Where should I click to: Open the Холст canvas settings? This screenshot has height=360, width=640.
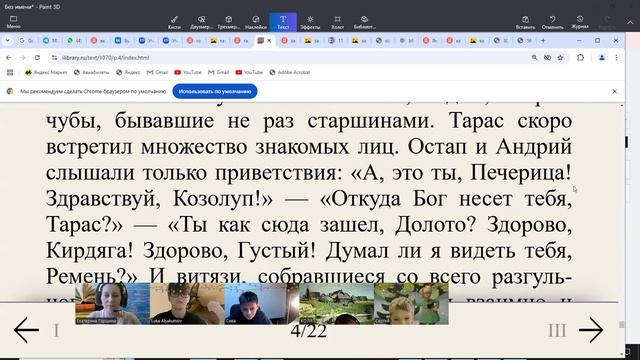(x=337, y=22)
